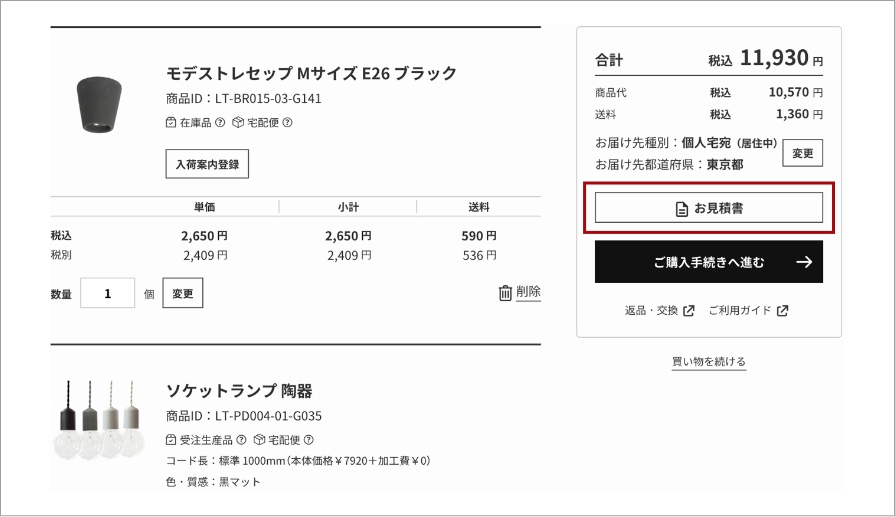The image size is (895, 517).
Task: Proceed with the ご購入手続きへ進む button
Action: coord(708,262)
